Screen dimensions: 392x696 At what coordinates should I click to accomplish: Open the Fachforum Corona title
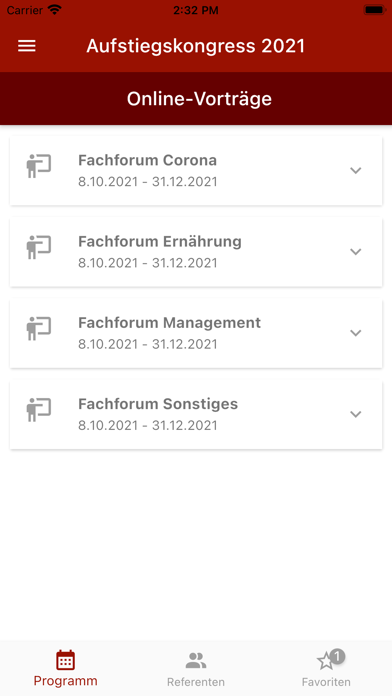point(147,160)
